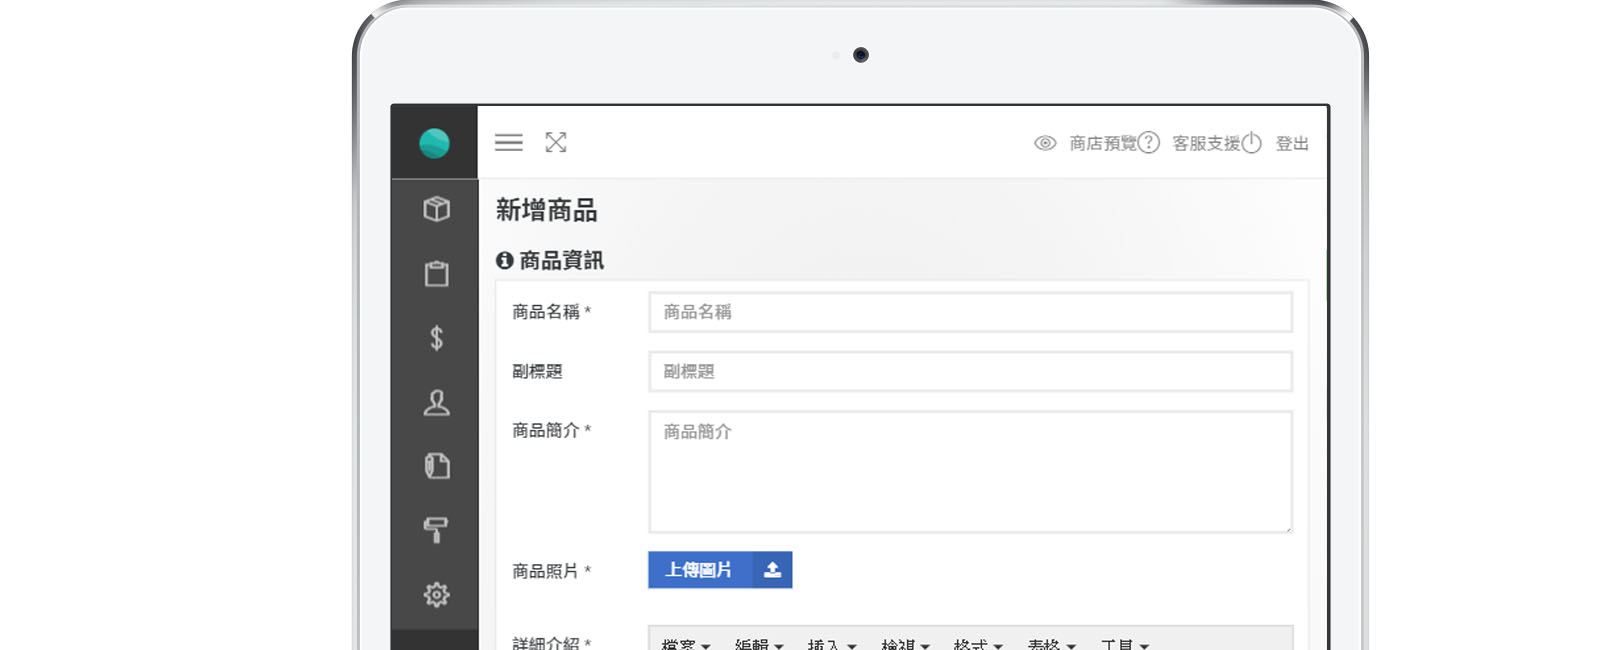Click the 商品簡介 * field label
Viewport: 1600px width, 650px height.
tap(551, 430)
